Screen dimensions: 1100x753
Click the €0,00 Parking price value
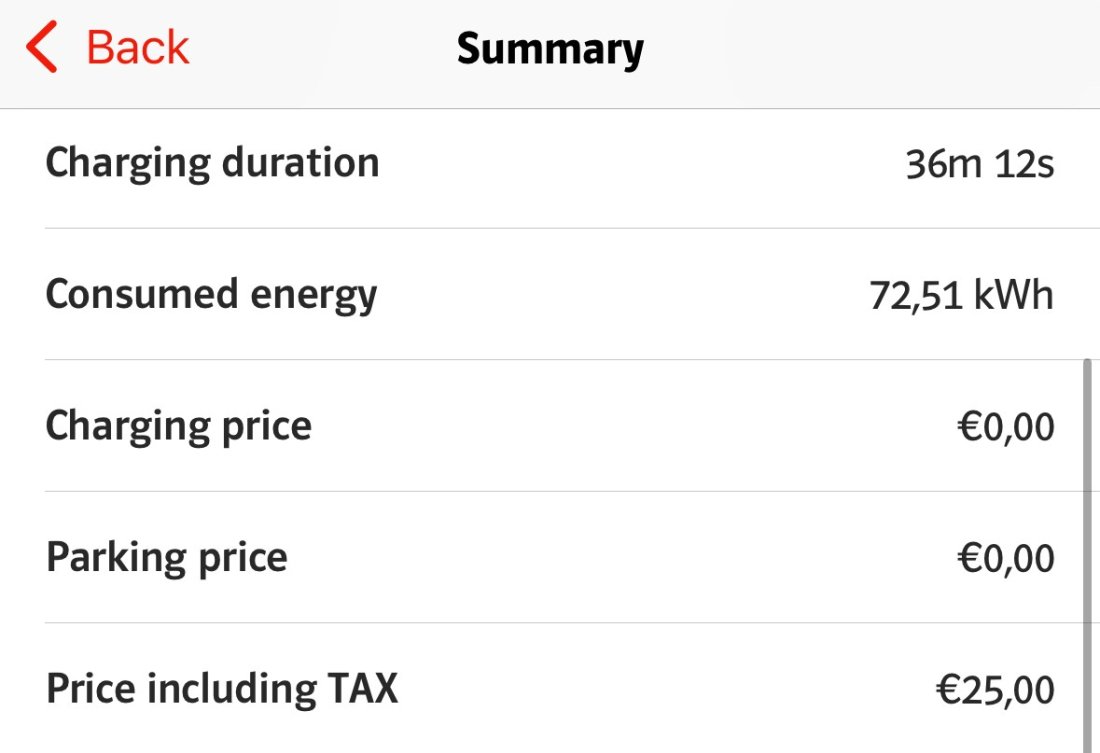tap(1005, 558)
